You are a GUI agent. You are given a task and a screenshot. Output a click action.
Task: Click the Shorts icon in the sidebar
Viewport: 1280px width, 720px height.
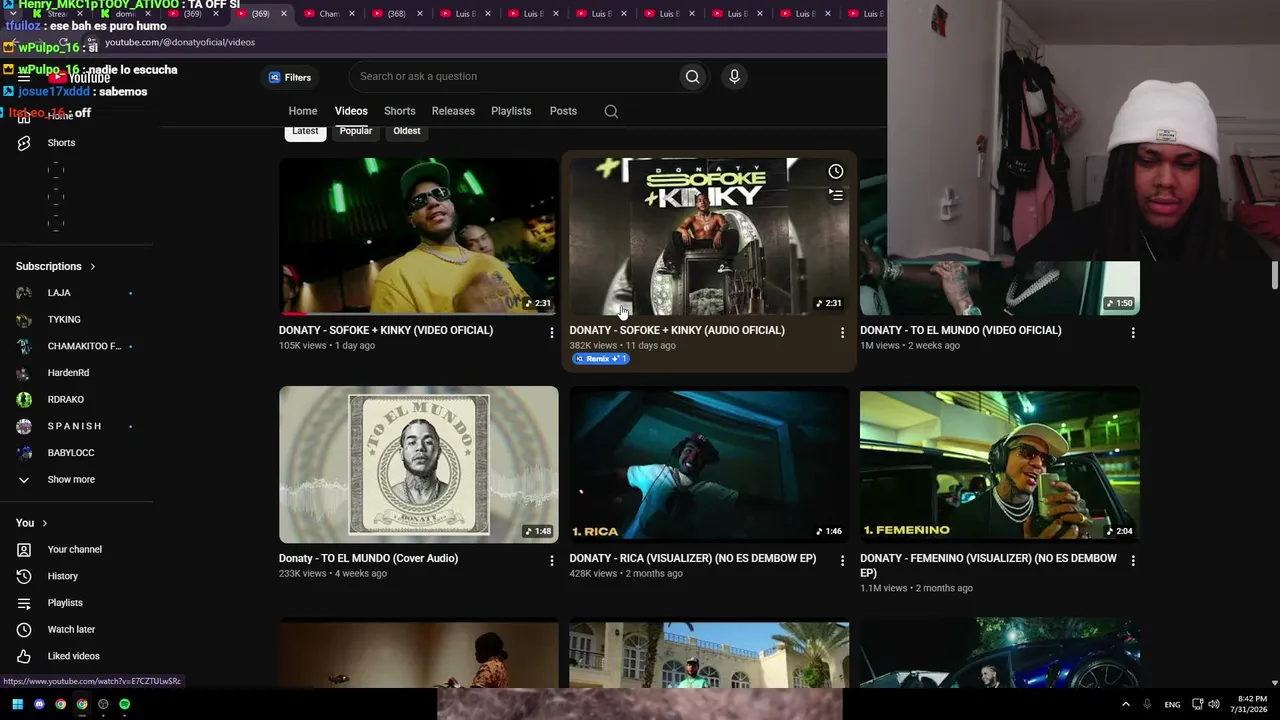click(x=24, y=143)
